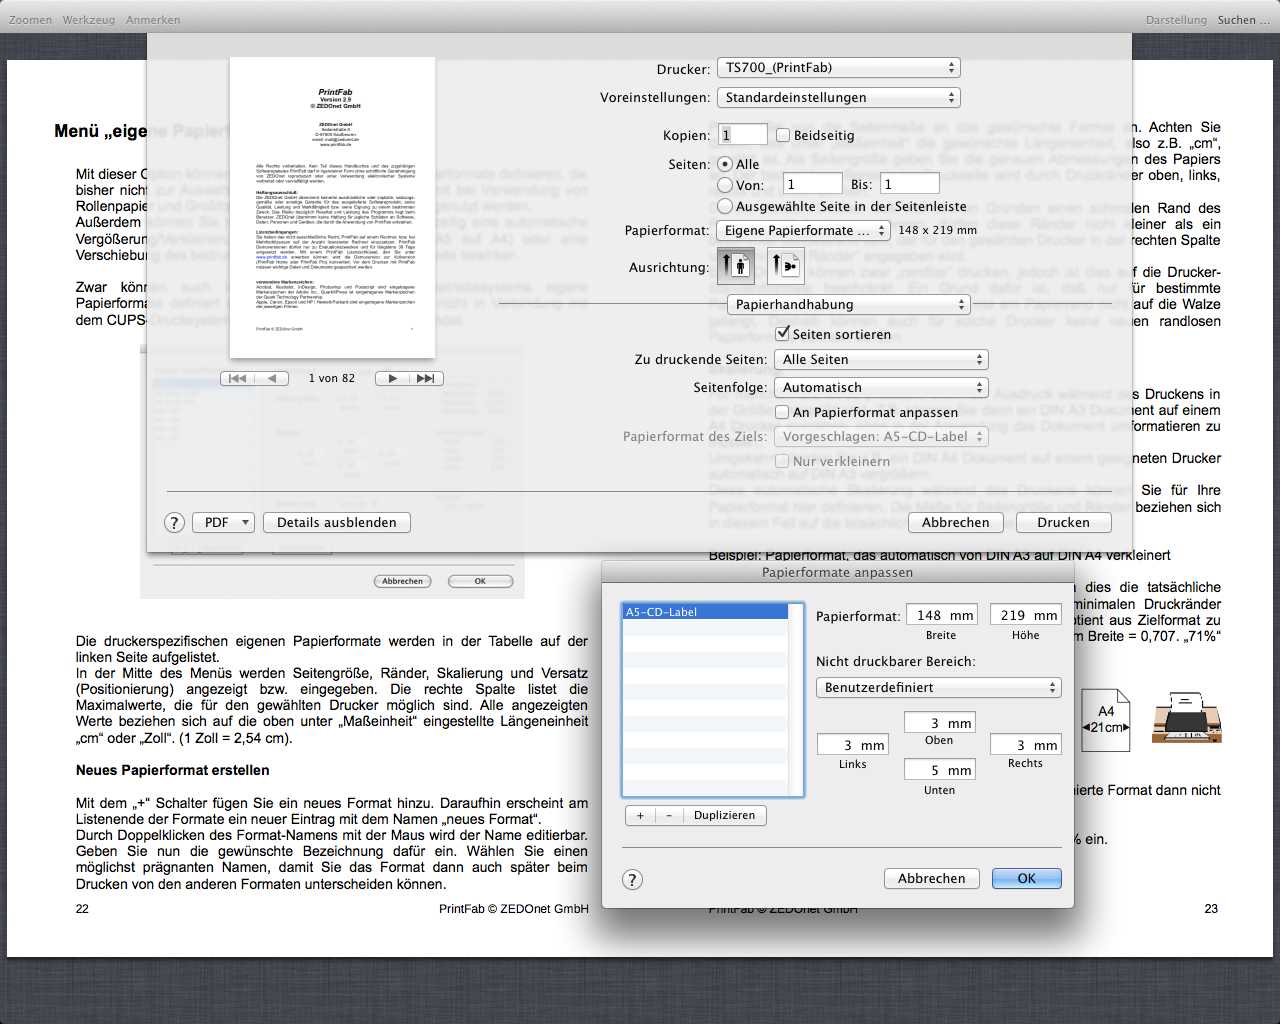Enable the Beidseitig checkbox

pyautogui.click(x=783, y=135)
